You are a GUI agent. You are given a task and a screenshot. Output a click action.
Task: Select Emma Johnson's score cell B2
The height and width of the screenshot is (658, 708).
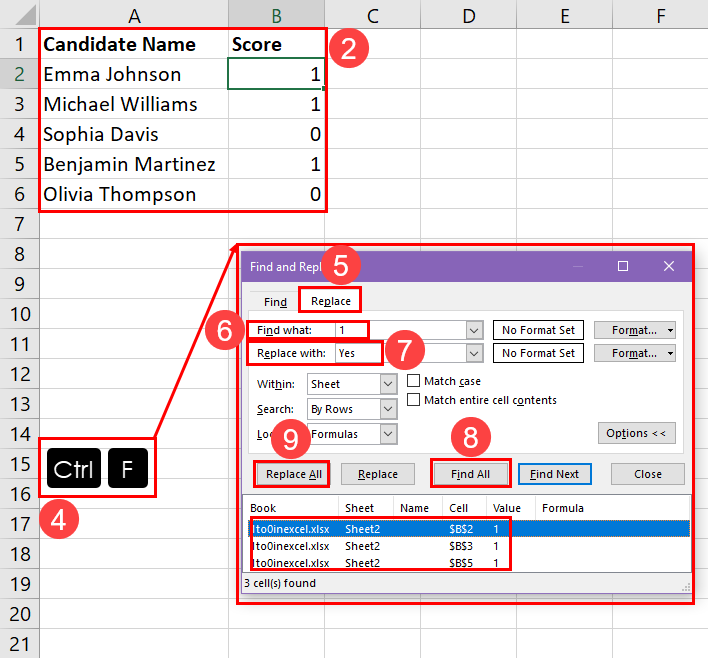276,74
